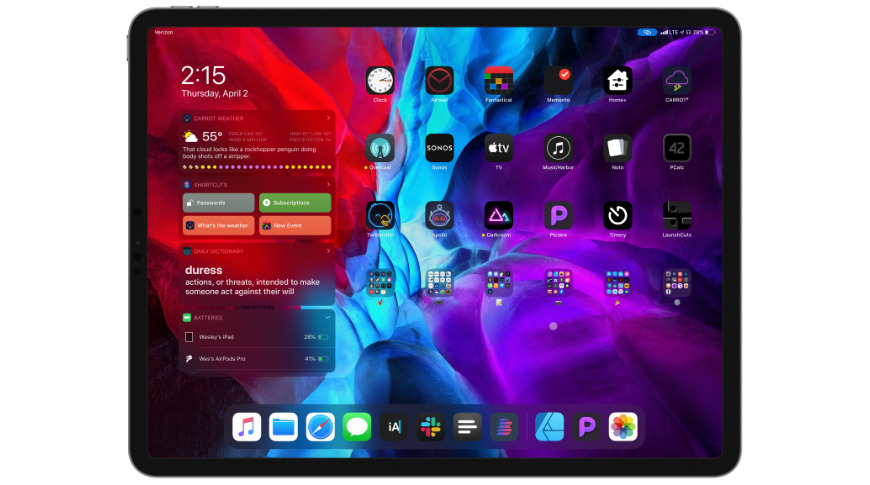Open the CARROT weather app icon
Screen dimensions: 870x485
[677, 80]
